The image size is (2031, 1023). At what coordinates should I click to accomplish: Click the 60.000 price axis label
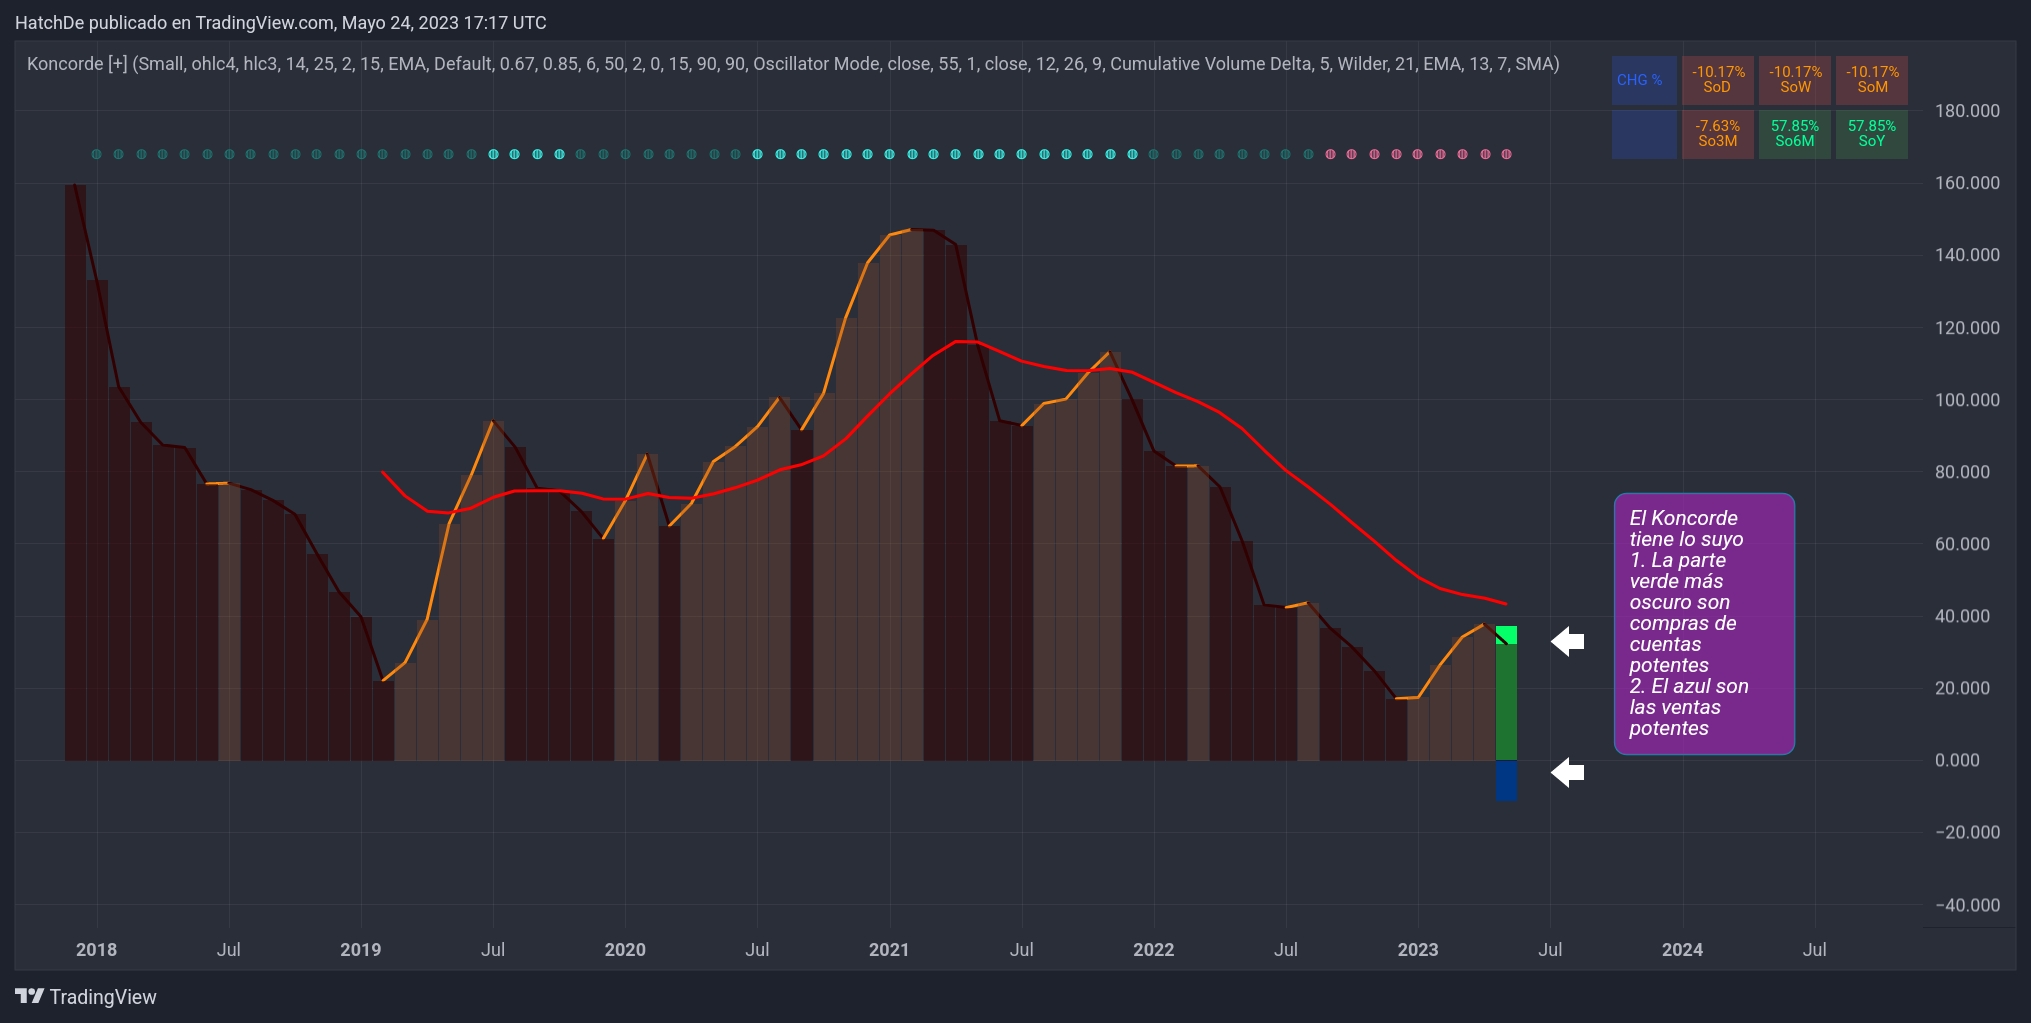(x=1962, y=544)
